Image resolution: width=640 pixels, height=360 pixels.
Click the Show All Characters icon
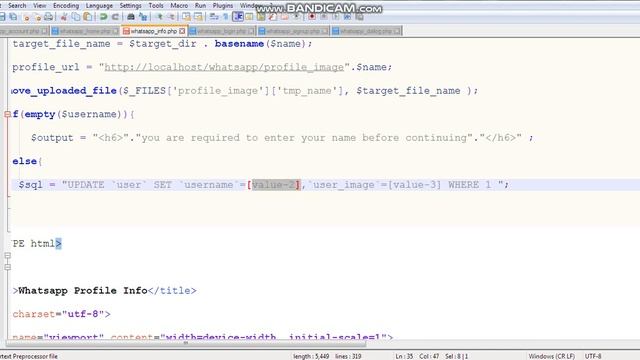click(x=225, y=17)
